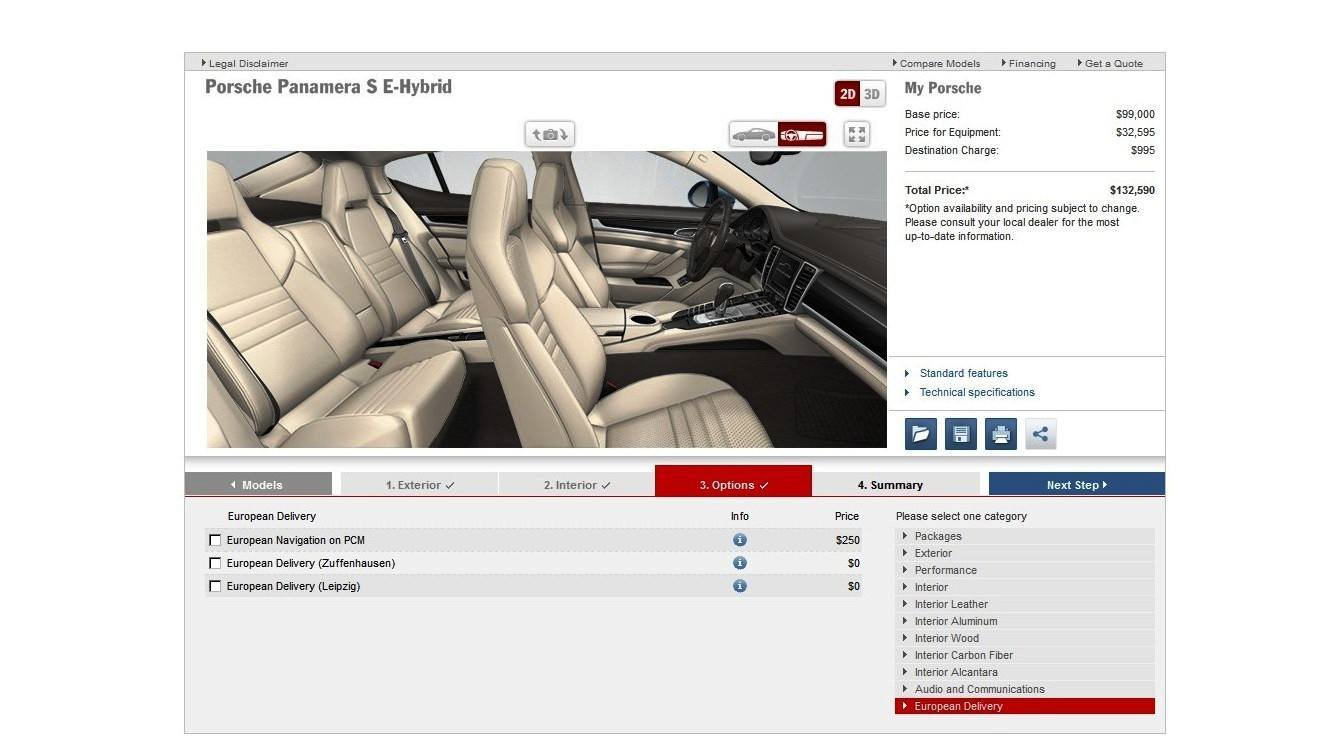Screen dimensions: 1326x742
Task: Click the Price for Equipment value $32,595
Action: click(x=1135, y=132)
